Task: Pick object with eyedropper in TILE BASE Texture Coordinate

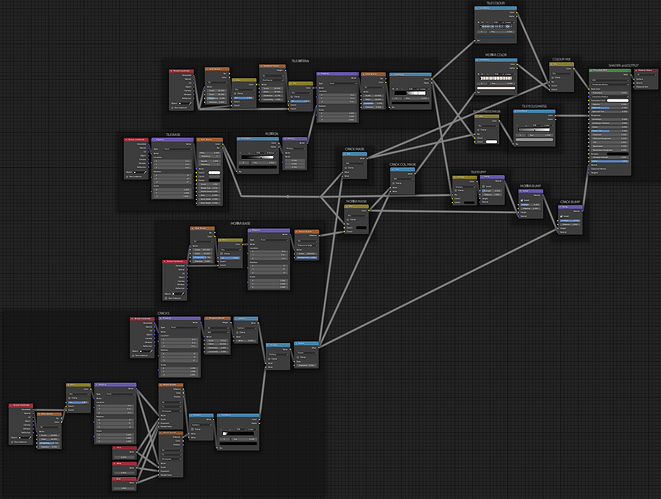Action: pyautogui.click(x=145, y=172)
